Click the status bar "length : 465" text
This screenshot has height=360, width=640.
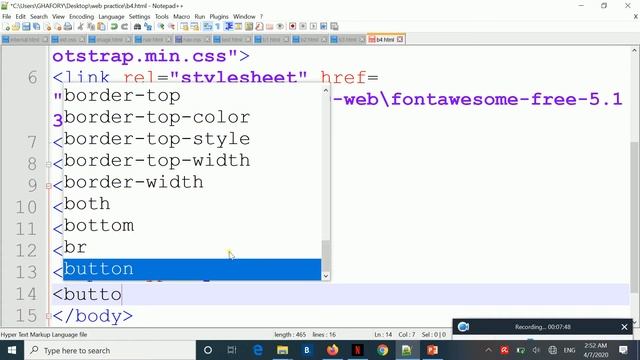coord(290,334)
